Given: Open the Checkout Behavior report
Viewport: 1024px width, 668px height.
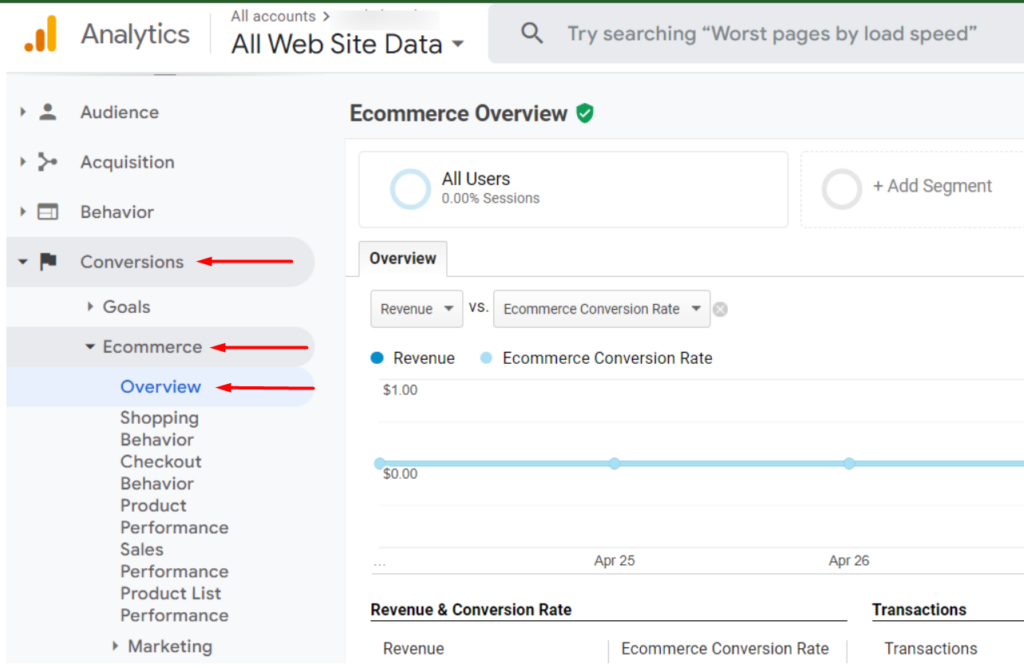Looking at the screenshot, I should [x=161, y=472].
